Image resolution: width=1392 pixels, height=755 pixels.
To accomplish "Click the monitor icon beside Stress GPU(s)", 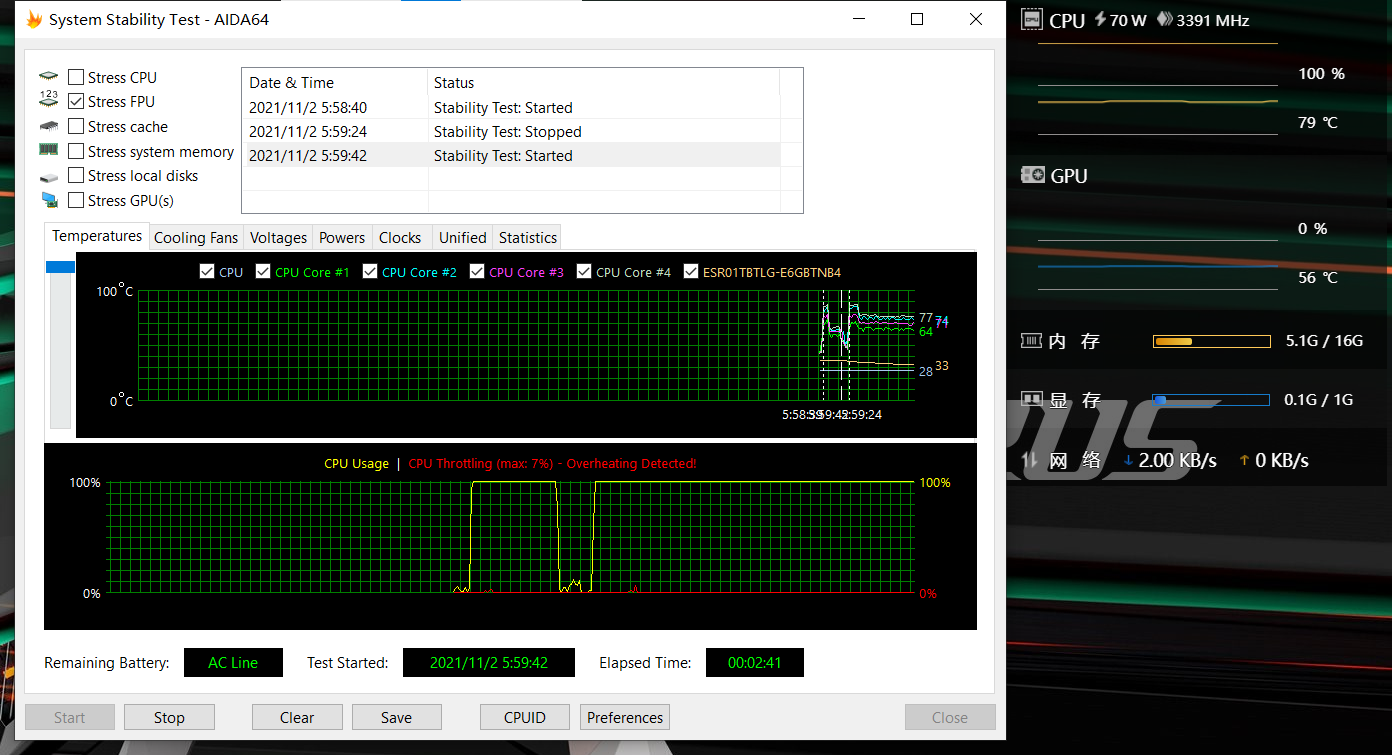I will point(49,200).
